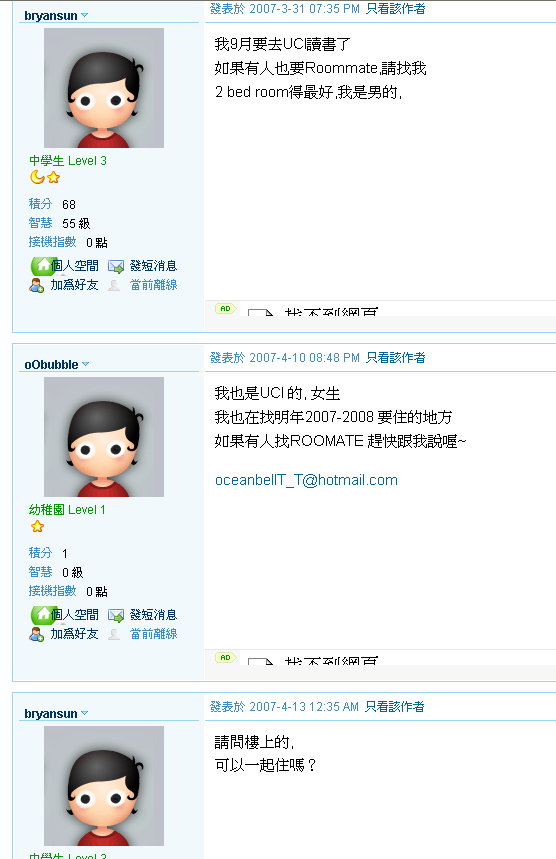
Task: Click 只看該作者 link on 2007-4-13 post
Action: point(394,707)
